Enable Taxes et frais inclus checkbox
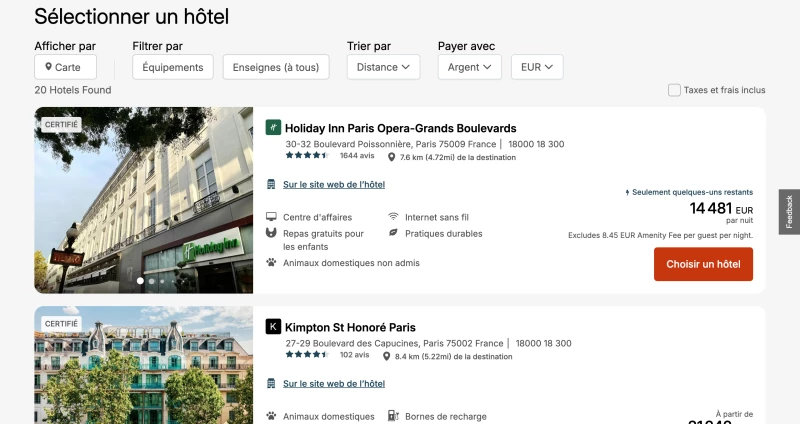This screenshot has height=424, width=800. coord(674,90)
